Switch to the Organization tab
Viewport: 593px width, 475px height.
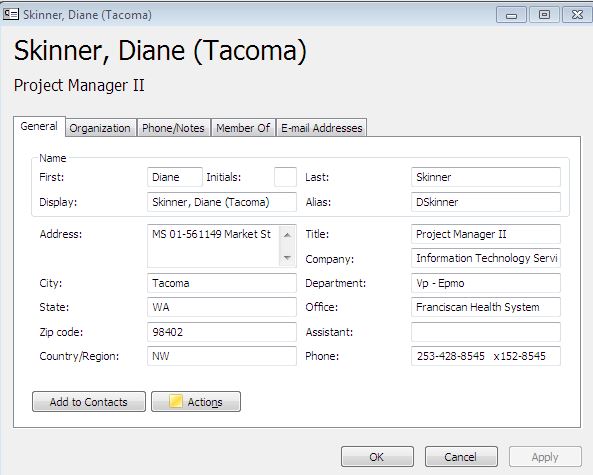click(100, 128)
